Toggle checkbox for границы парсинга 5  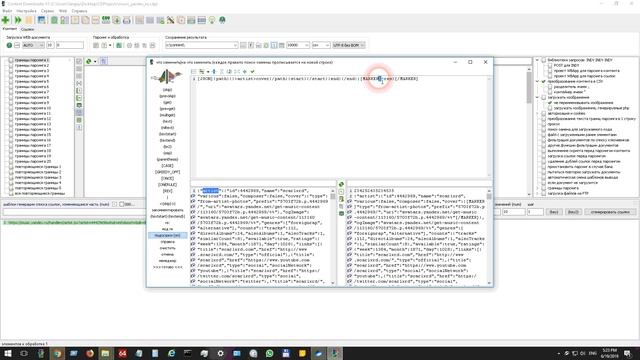point(11,81)
